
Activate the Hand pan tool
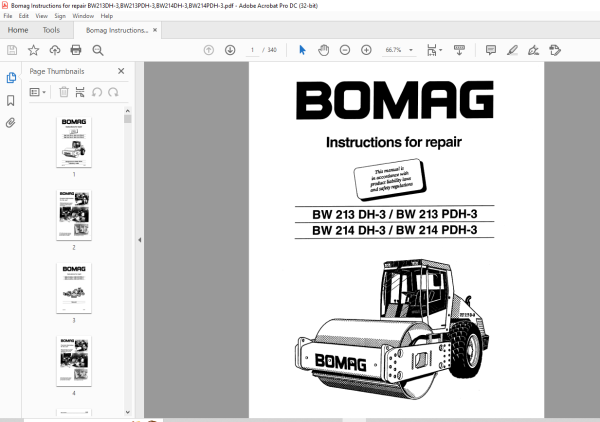[x=323, y=50]
